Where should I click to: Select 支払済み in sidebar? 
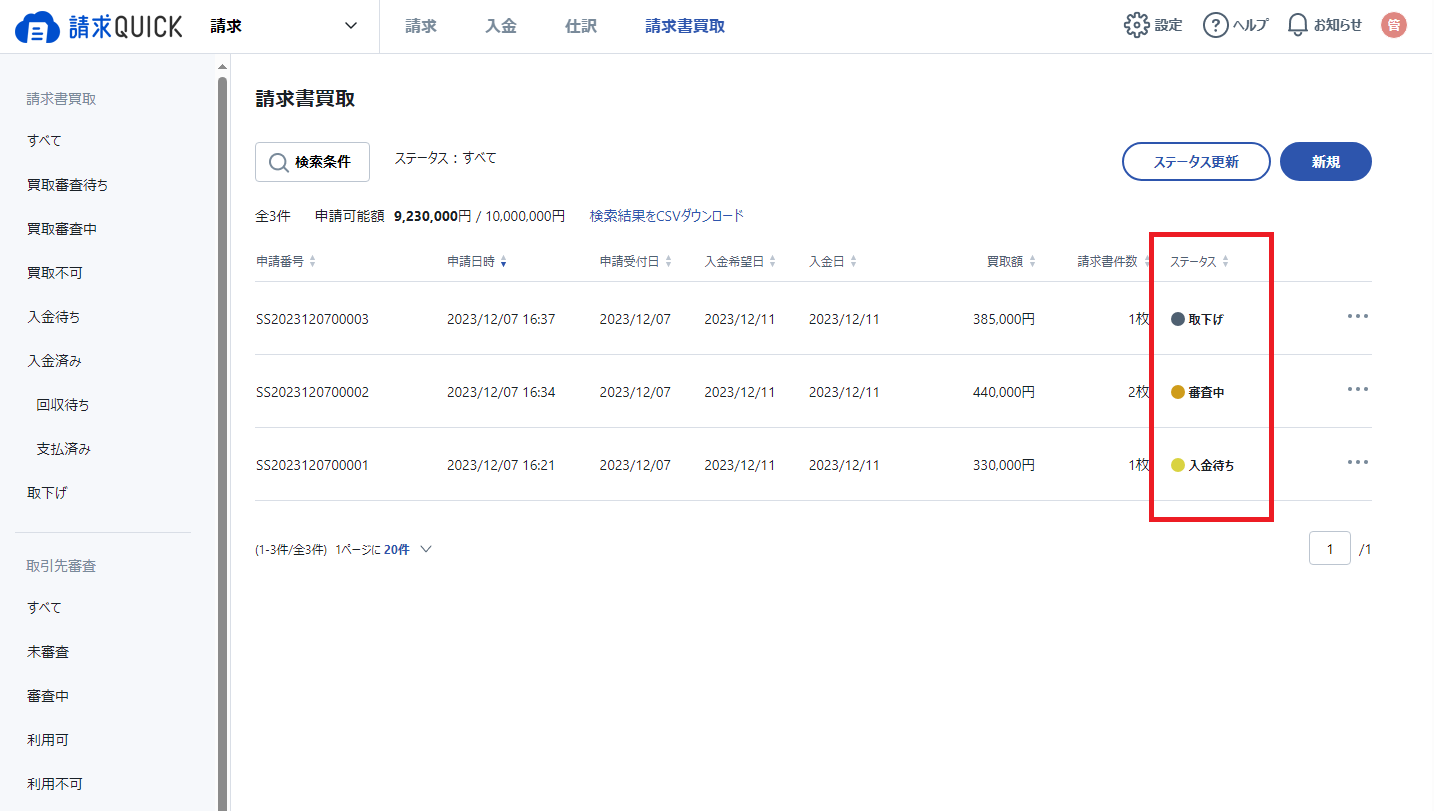pos(63,449)
